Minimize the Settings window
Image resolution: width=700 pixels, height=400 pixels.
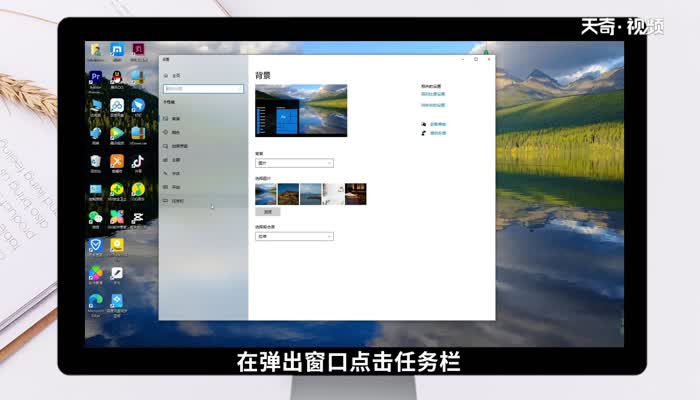click(x=463, y=59)
